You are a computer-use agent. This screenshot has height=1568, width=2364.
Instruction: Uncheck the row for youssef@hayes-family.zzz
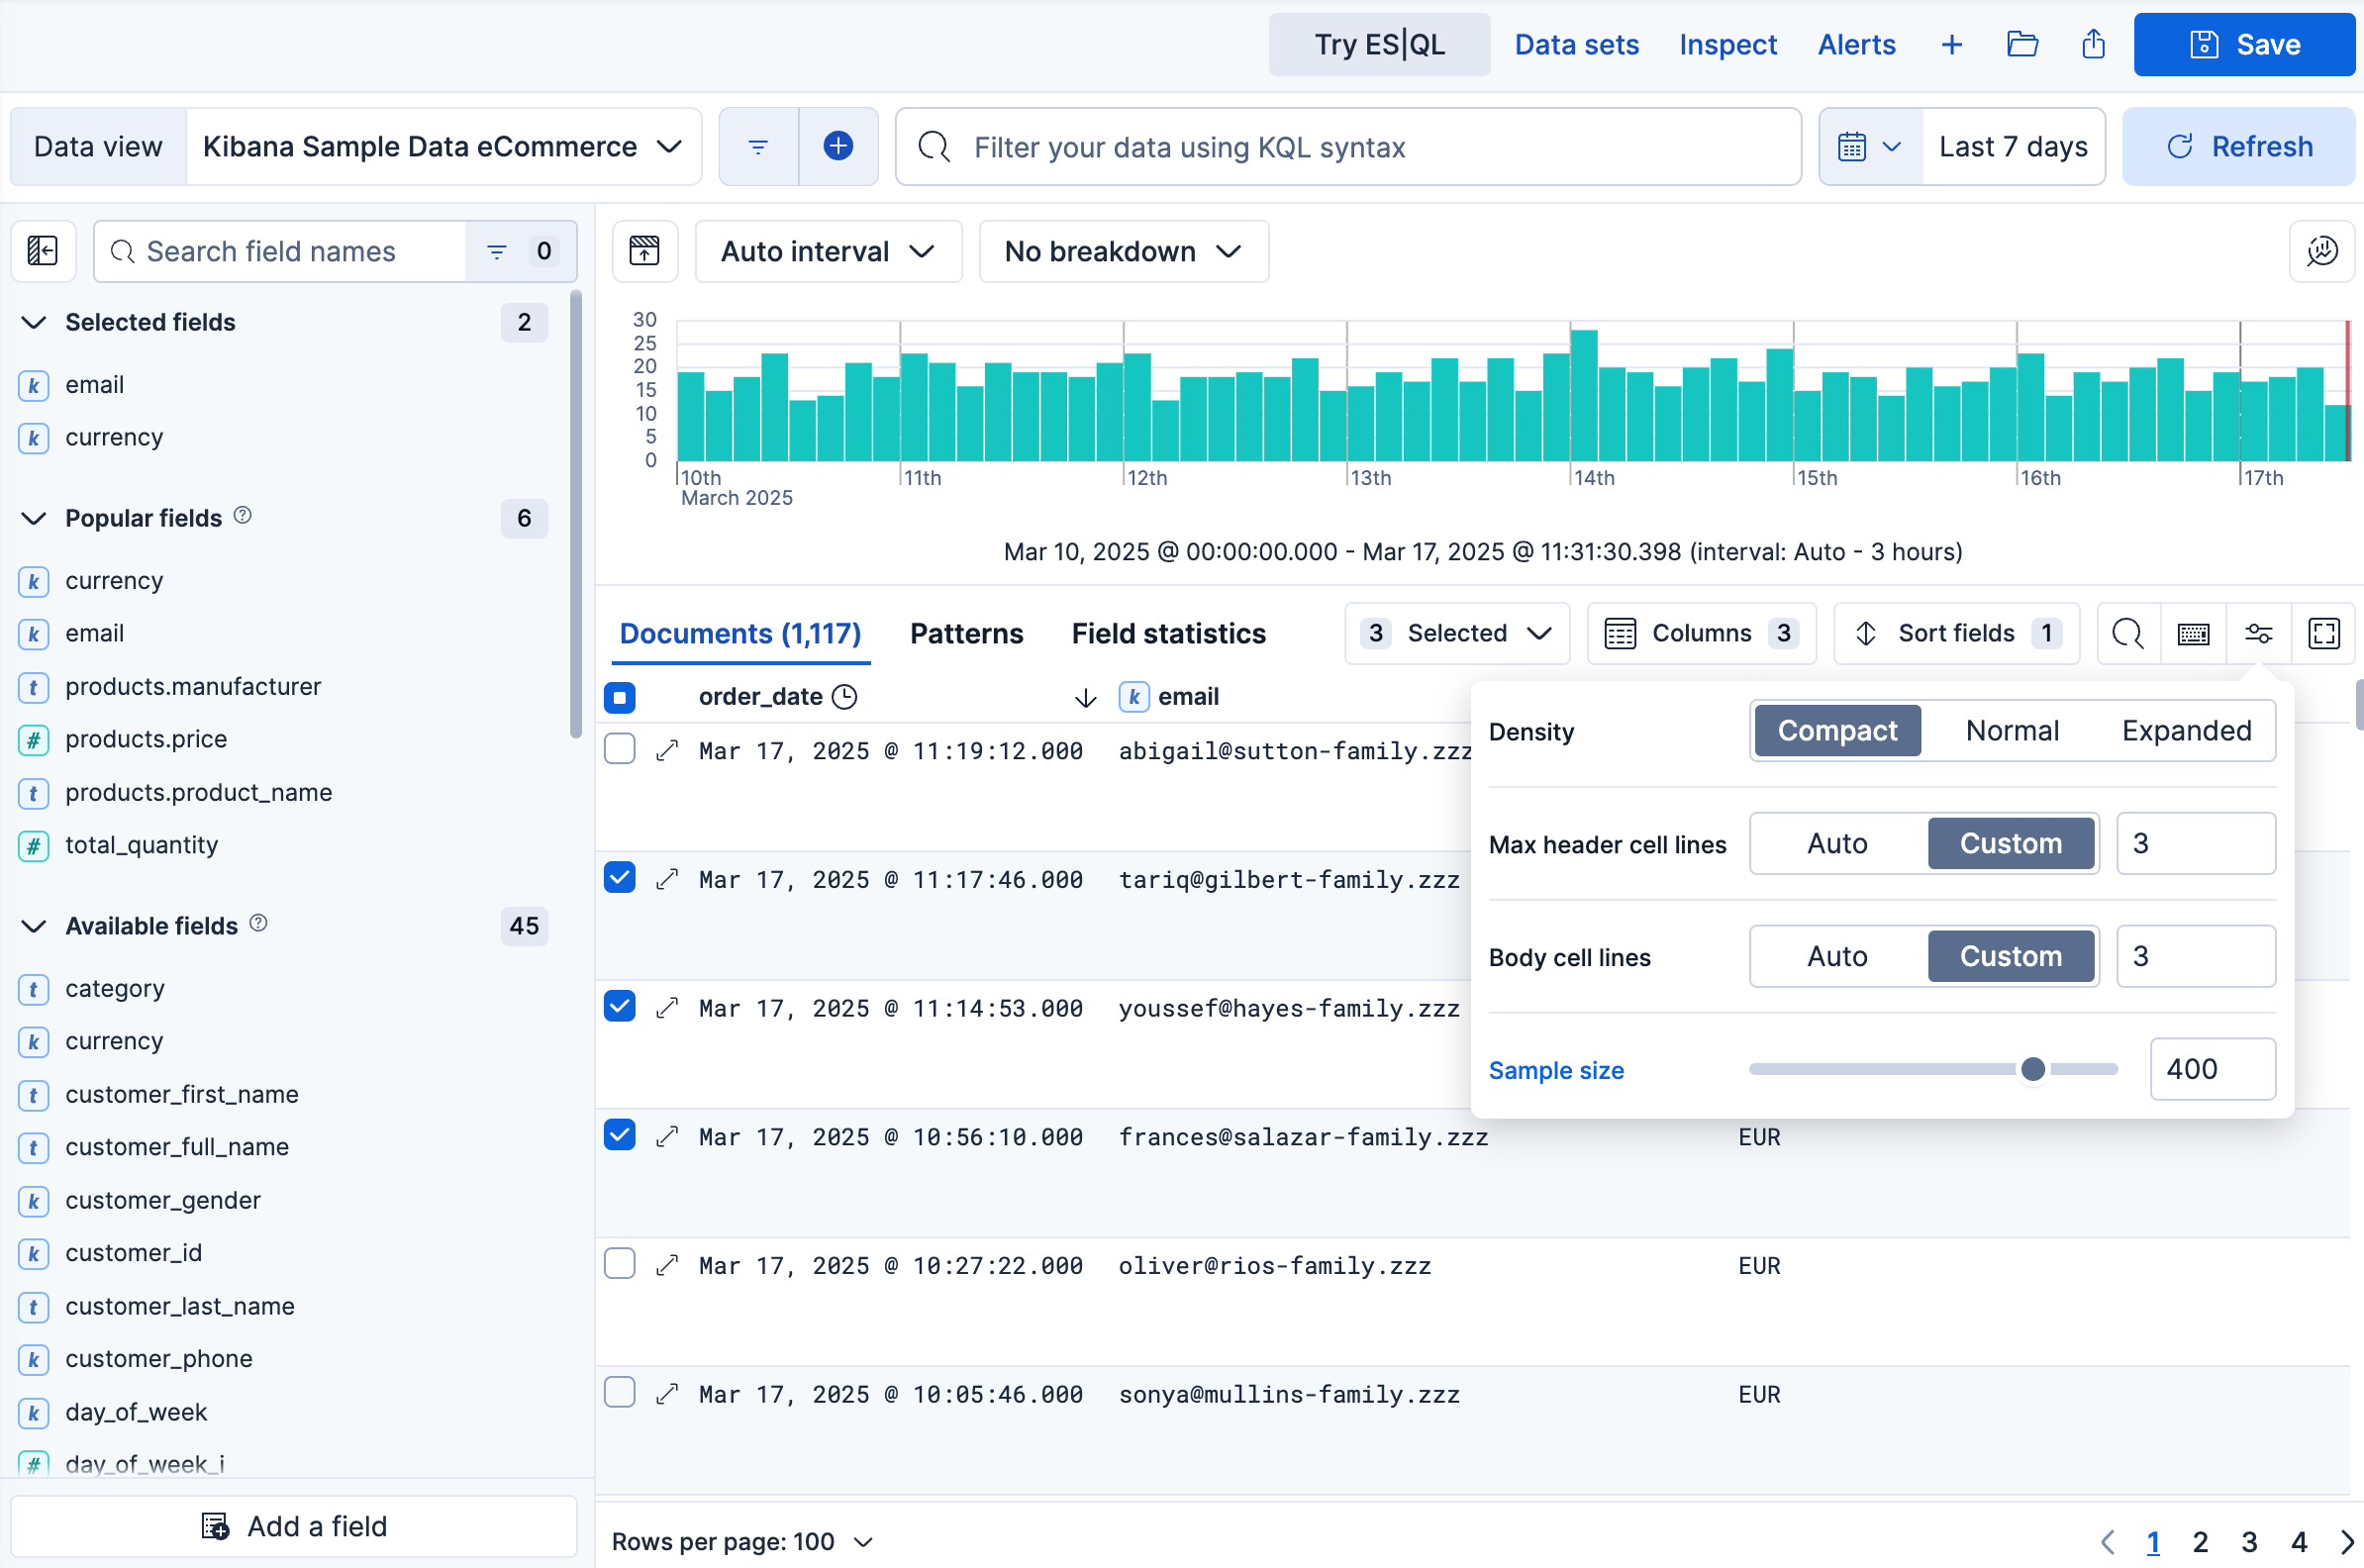click(x=620, y=1007)
